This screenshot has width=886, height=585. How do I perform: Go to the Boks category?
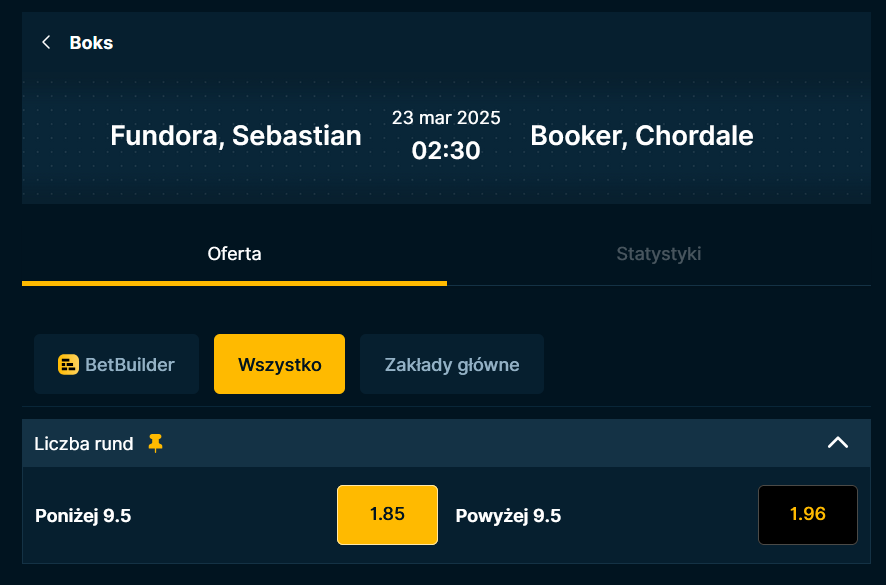(91, 42)
